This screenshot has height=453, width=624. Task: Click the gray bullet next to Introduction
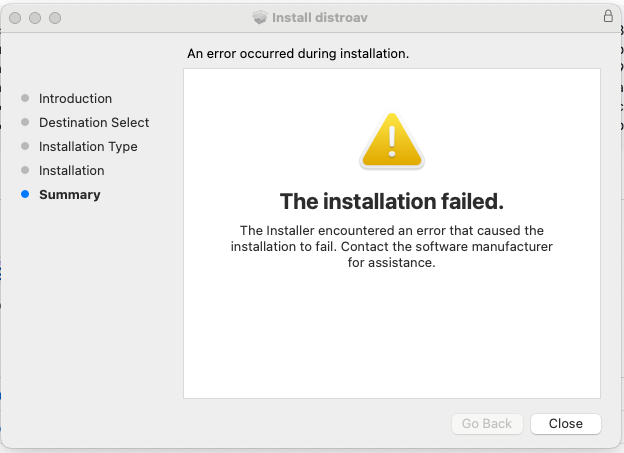[25, 98]
